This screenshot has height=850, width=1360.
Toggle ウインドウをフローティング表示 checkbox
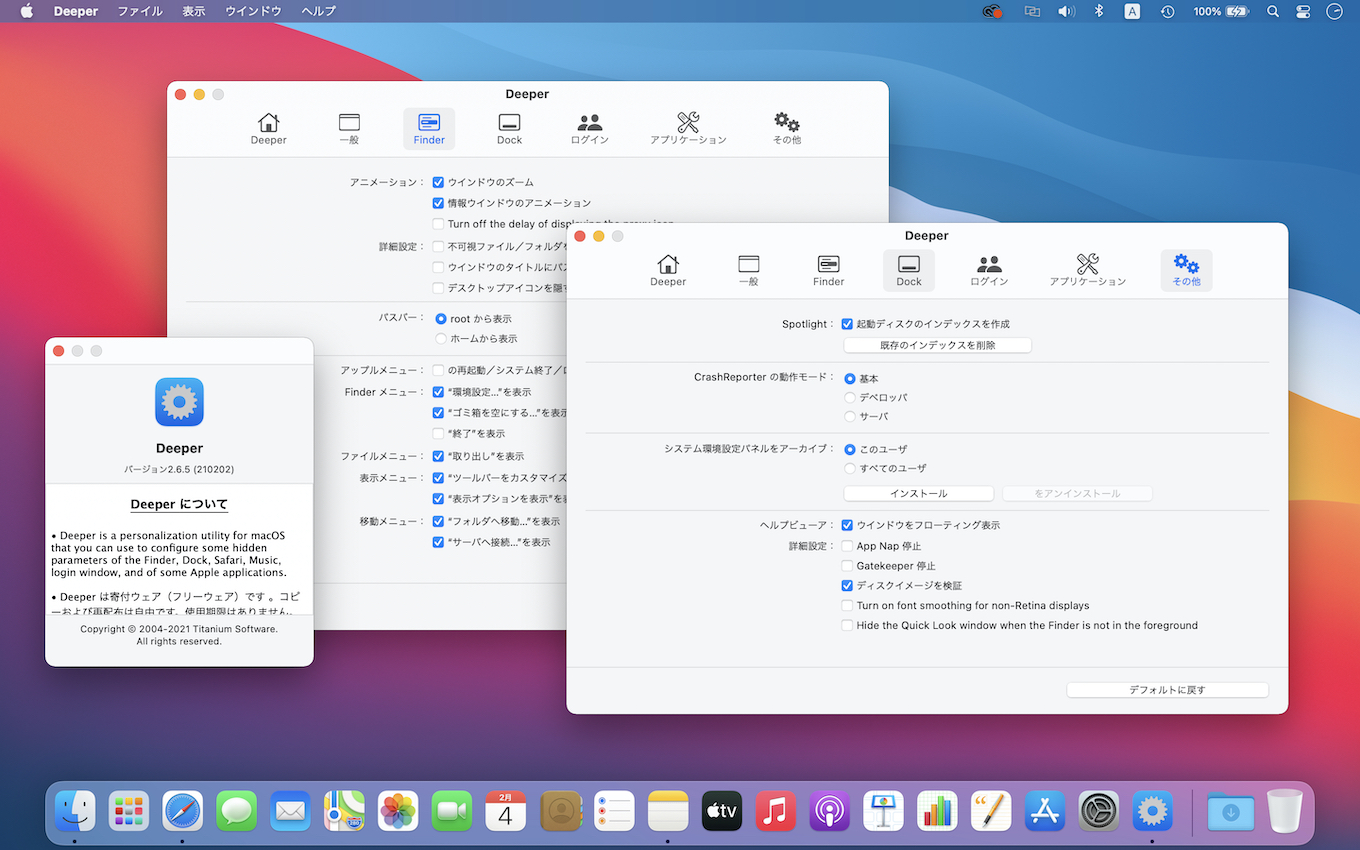[847, 525]
